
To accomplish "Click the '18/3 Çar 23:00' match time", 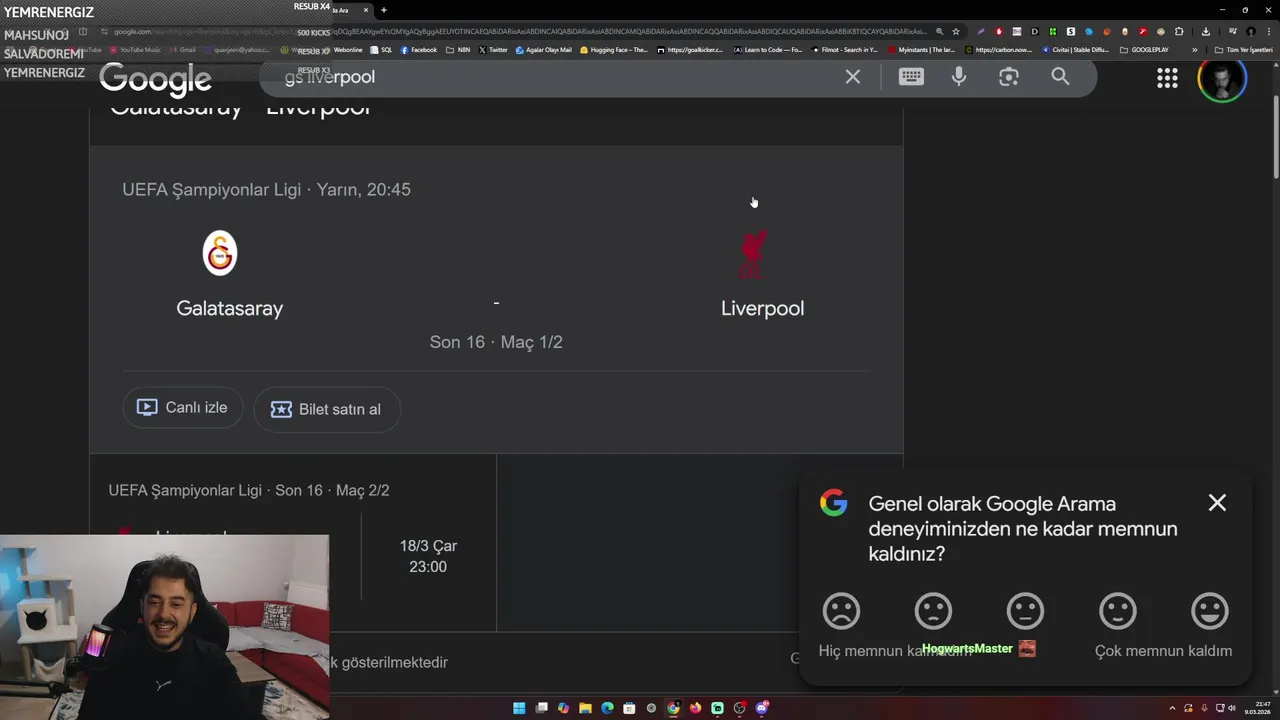I will (428, 556).
